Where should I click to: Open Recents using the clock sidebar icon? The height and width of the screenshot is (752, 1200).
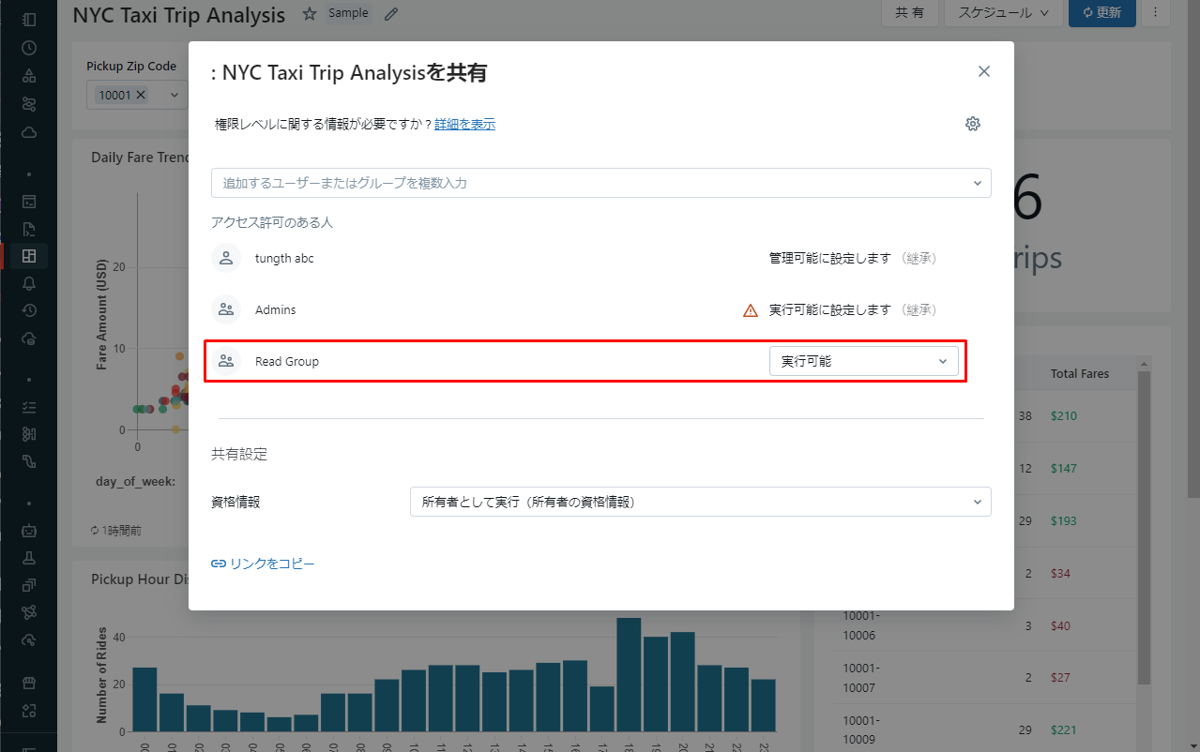(x=29, y=47)
